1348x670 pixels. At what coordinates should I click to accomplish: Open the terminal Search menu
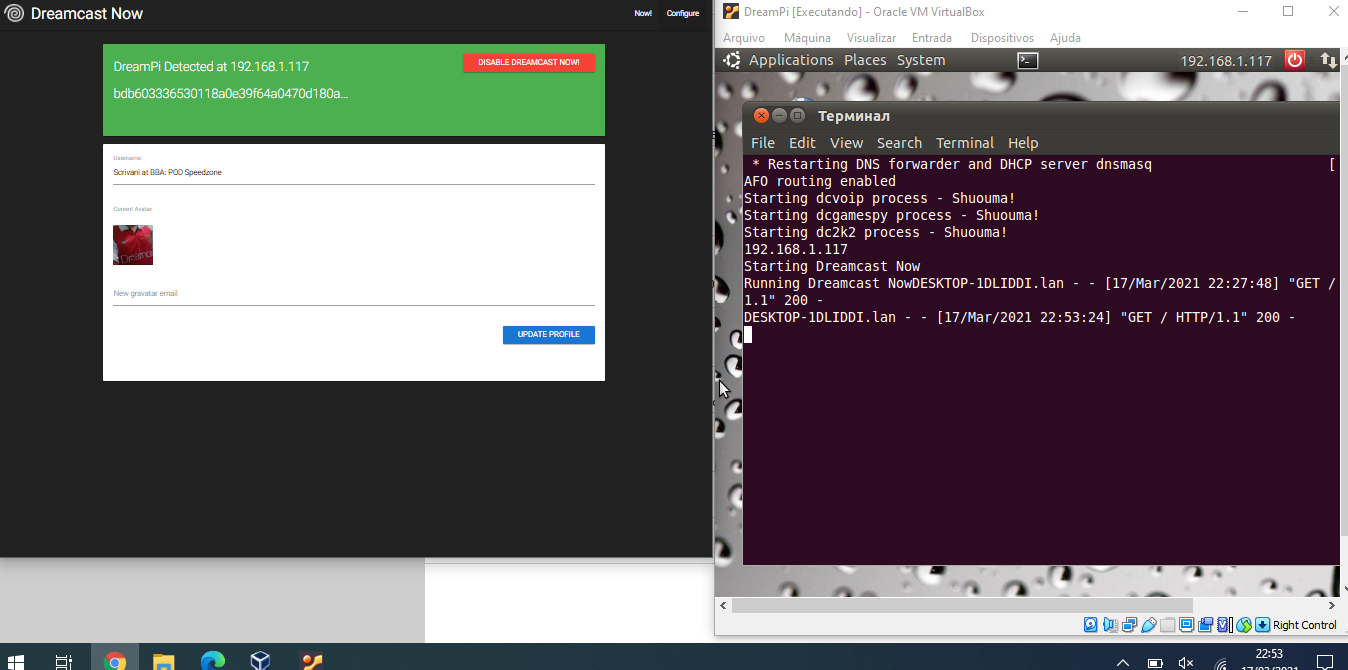pos(899,143)
